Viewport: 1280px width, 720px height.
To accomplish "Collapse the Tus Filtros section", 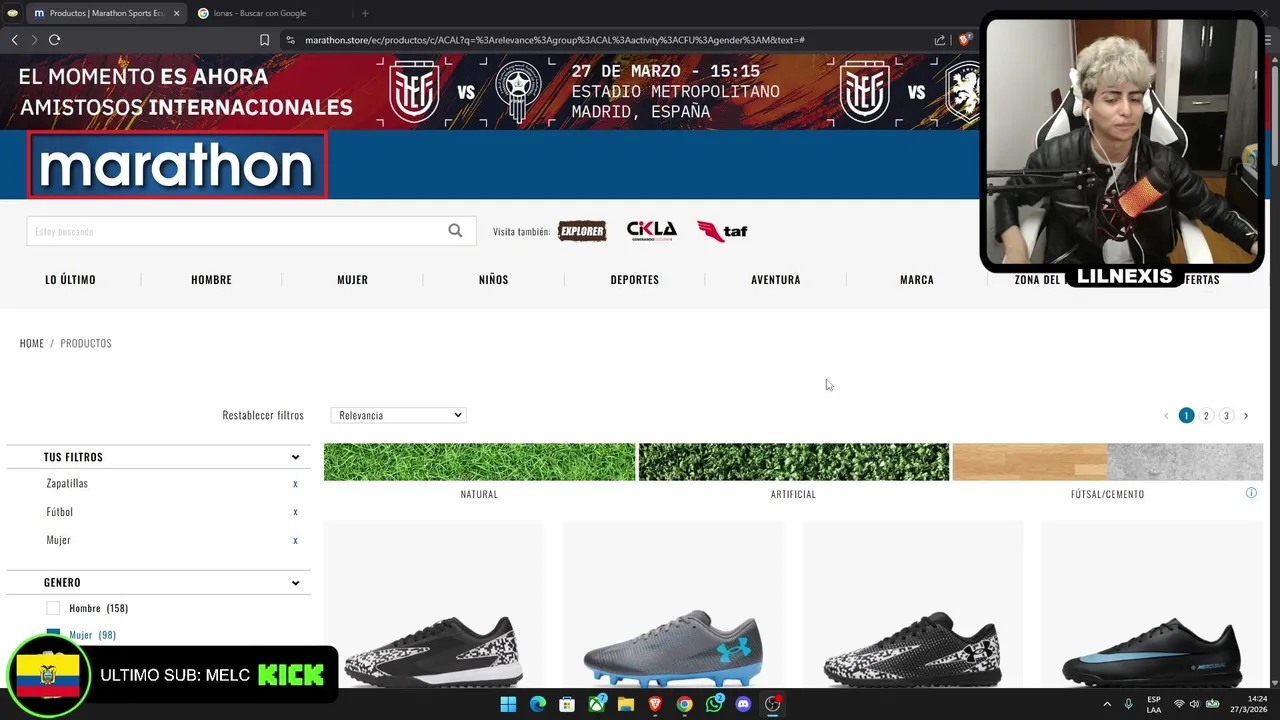I will (x=295, y=457).
